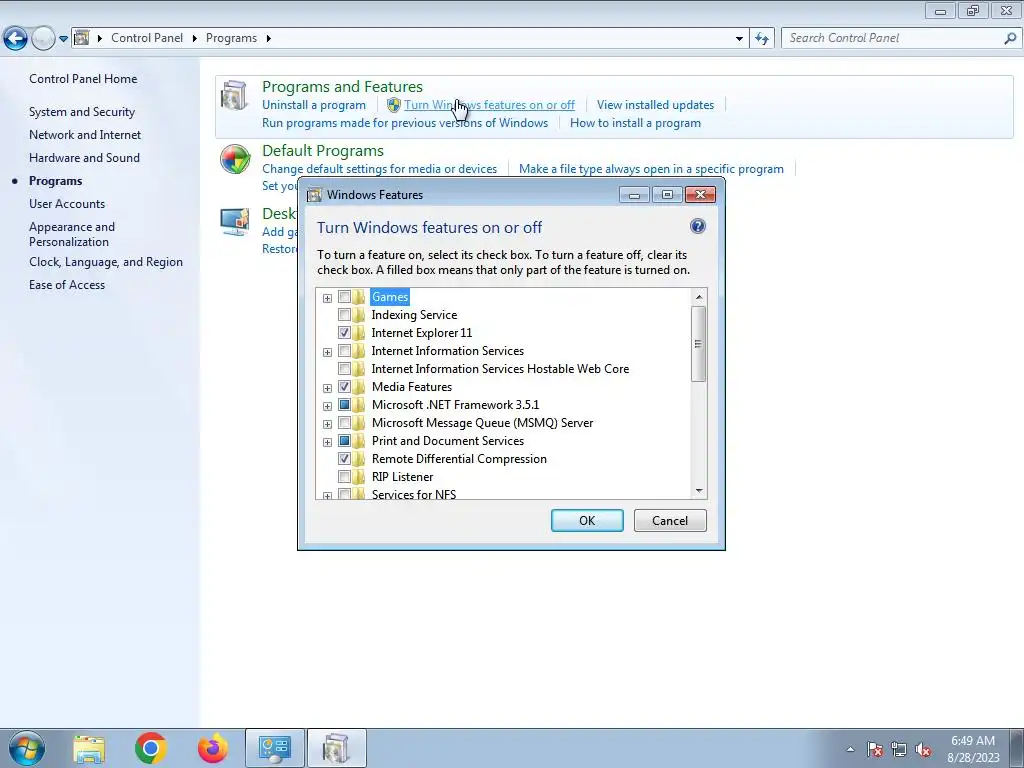This screenshot has height=768, width=1024.
Task: Uncheck the Media Features checkbox
Action: click(344, 387)
